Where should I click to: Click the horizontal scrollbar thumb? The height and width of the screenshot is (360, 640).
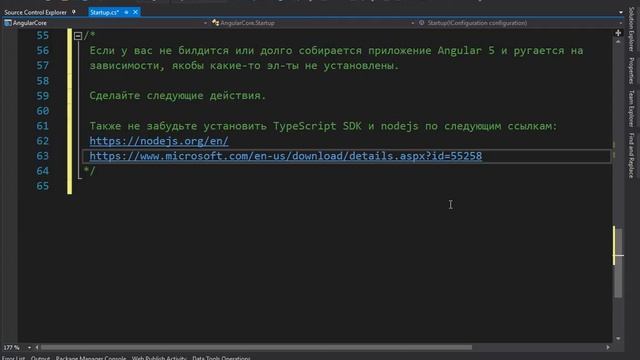tap(256, 348)
